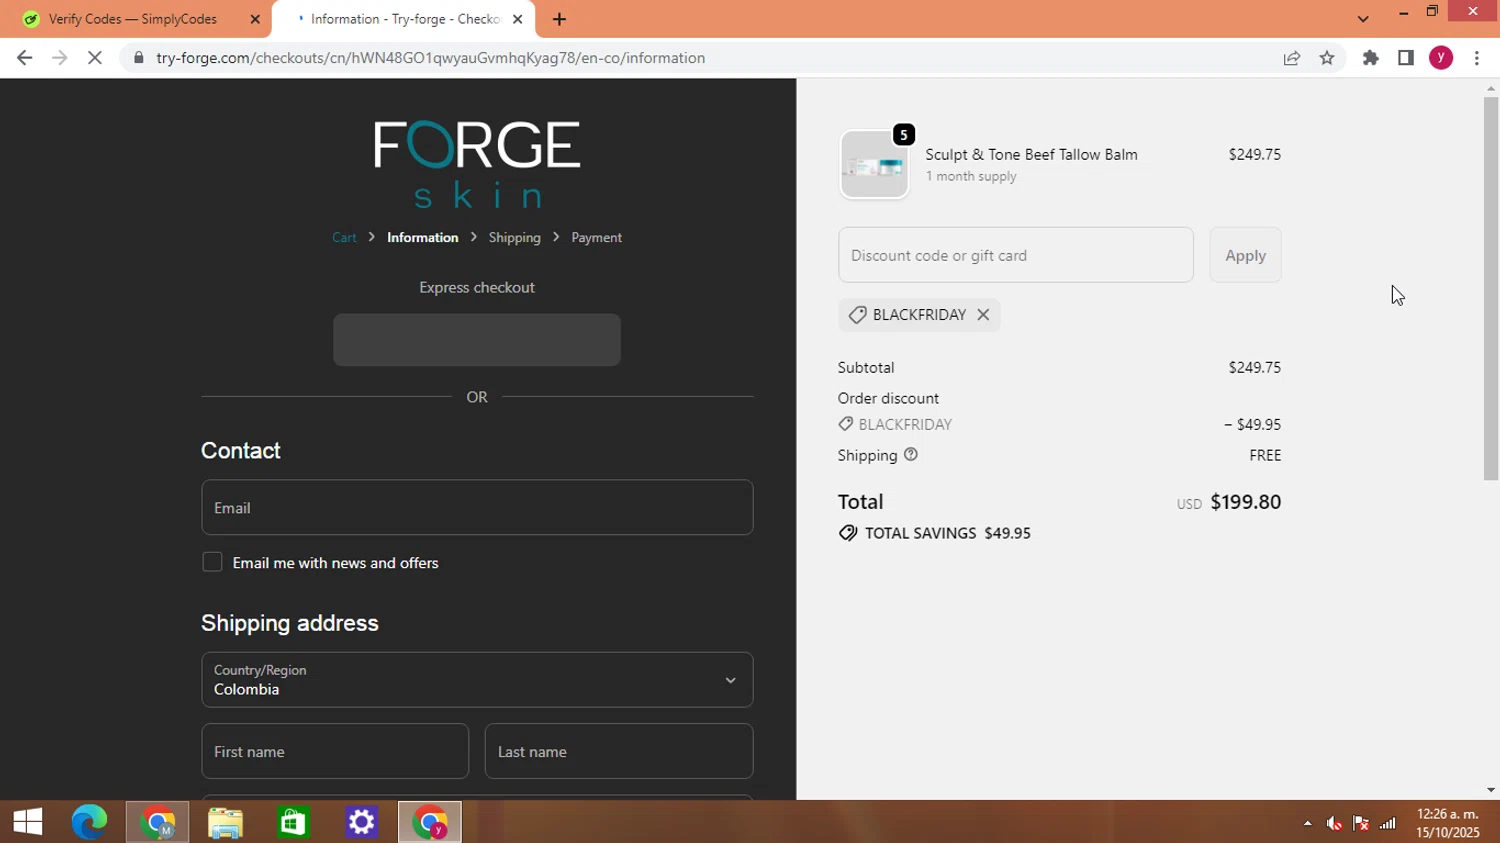
Task: Focus the Email input field
Action: [477, 507]
